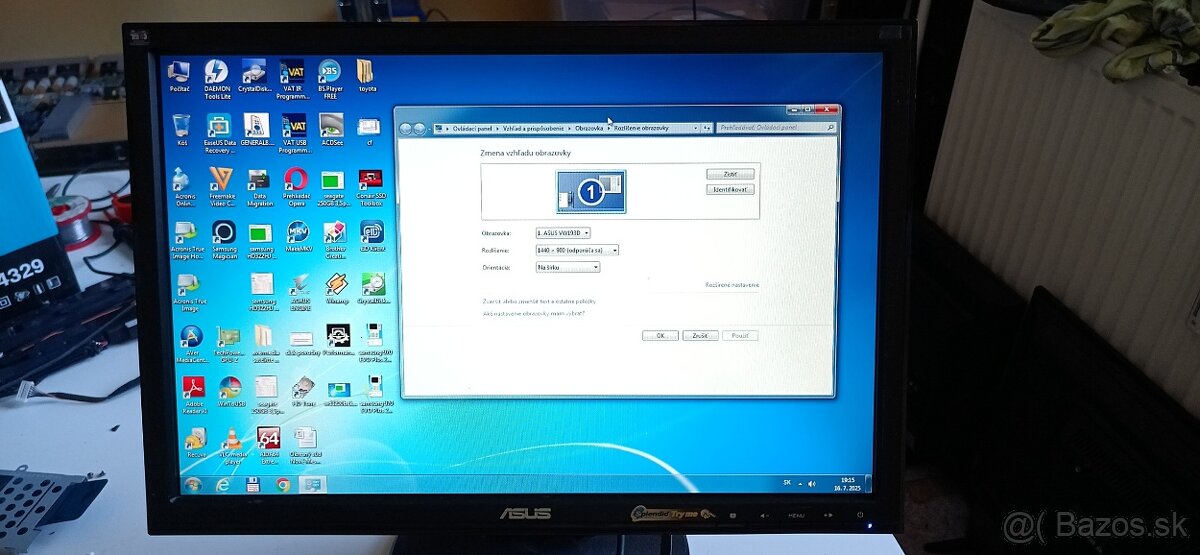The width and height of the screenshot is (1200, 555).
Task: Confirm with the OK button
Action: (x=660, y=336)
